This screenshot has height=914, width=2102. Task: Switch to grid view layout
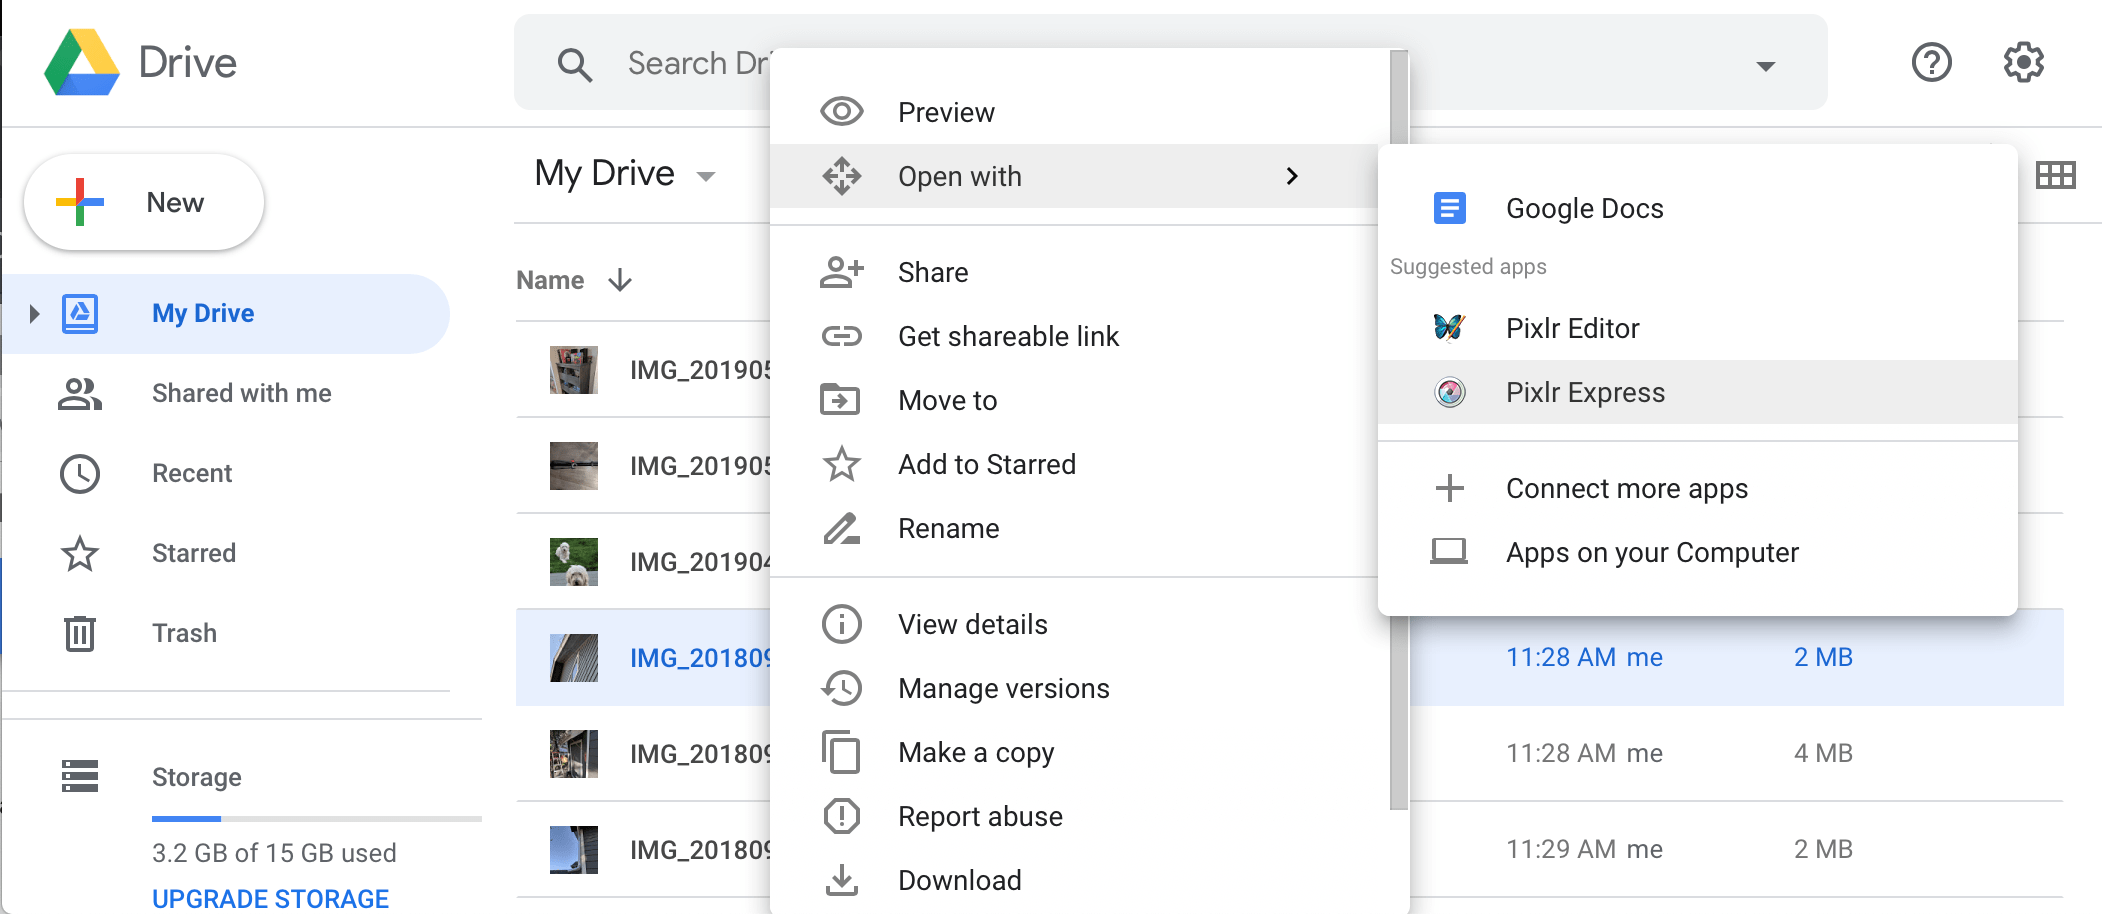tap(2056, 174)
